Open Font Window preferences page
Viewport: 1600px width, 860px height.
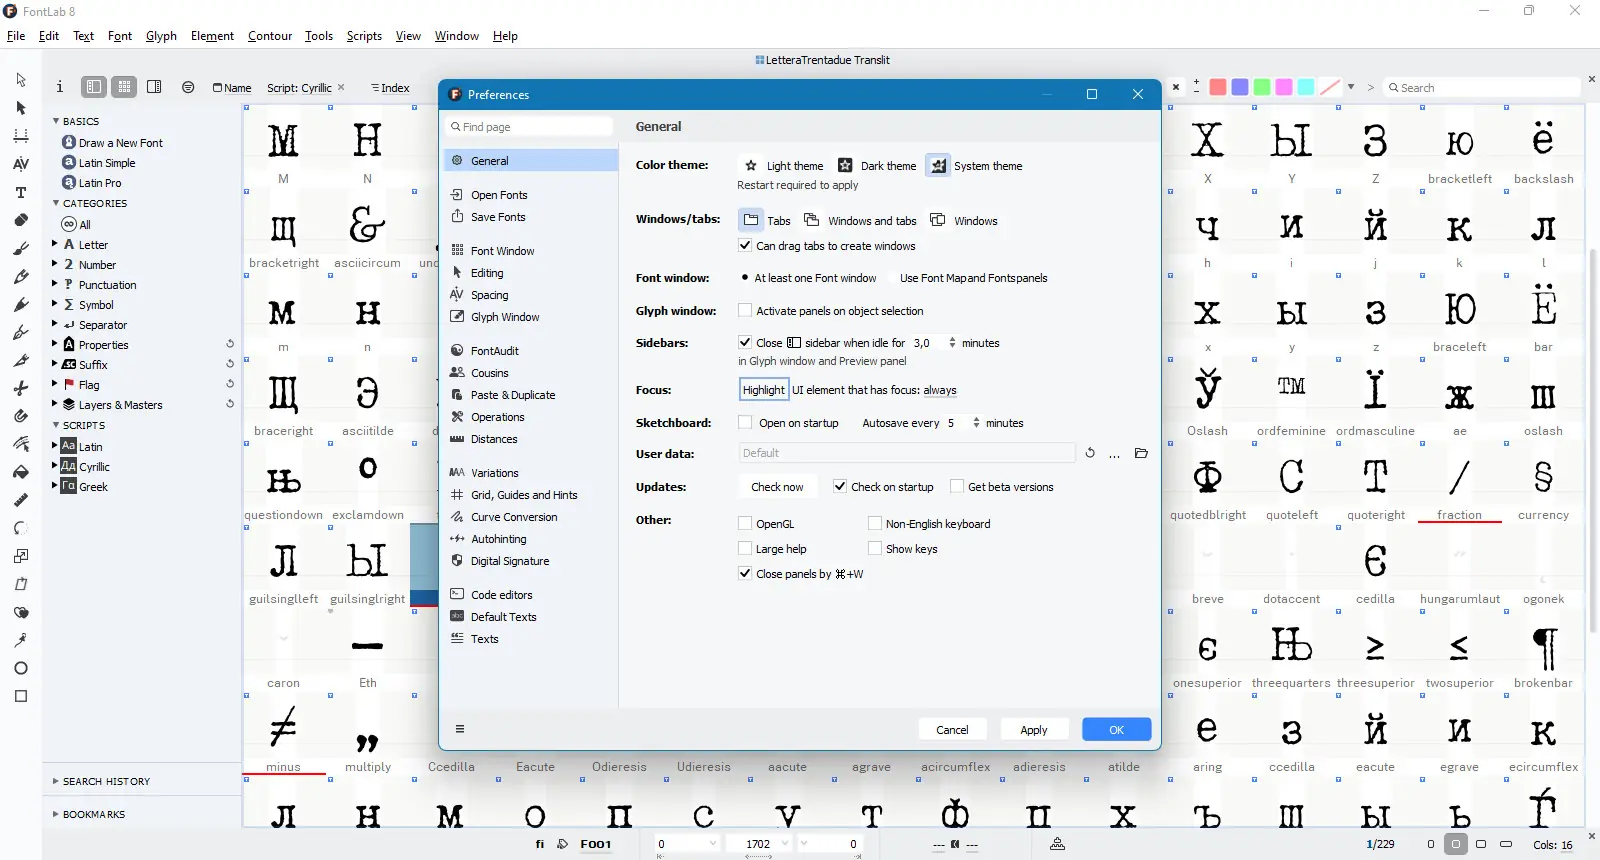coord(502,251)
